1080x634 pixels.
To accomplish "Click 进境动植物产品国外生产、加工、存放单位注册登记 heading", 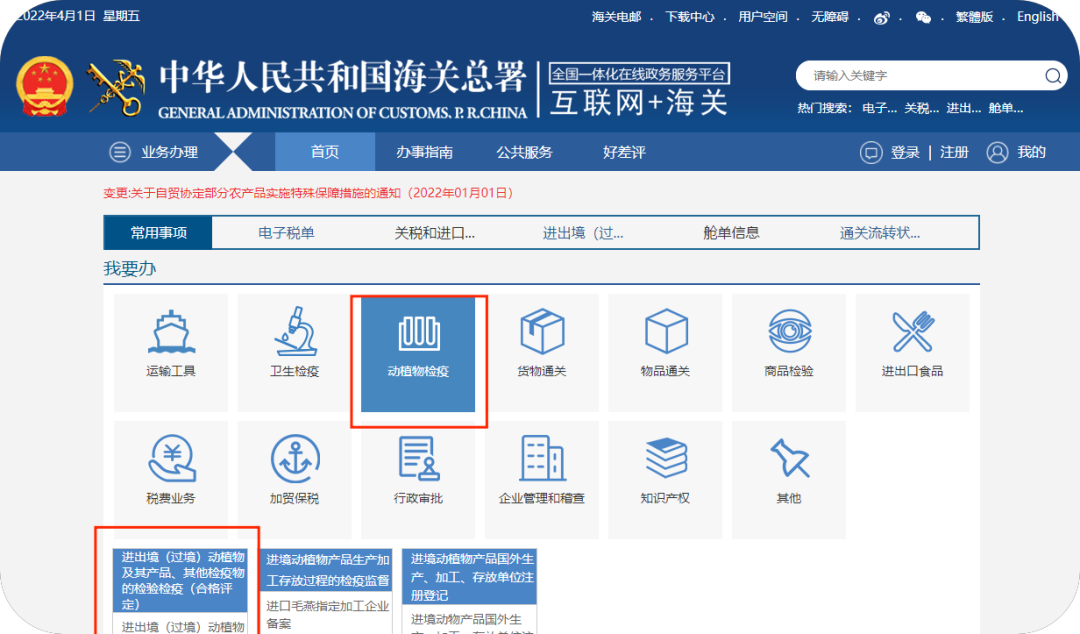I will click(x=470, y=577).
